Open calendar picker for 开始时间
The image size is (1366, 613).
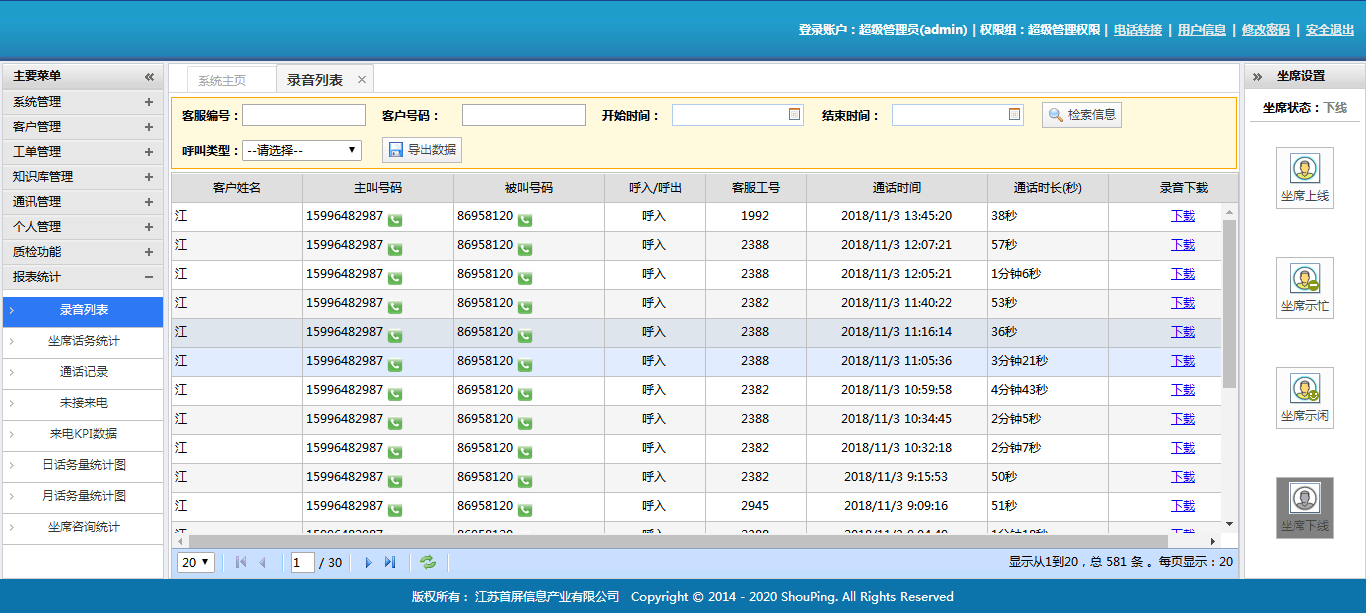point(795,114)
